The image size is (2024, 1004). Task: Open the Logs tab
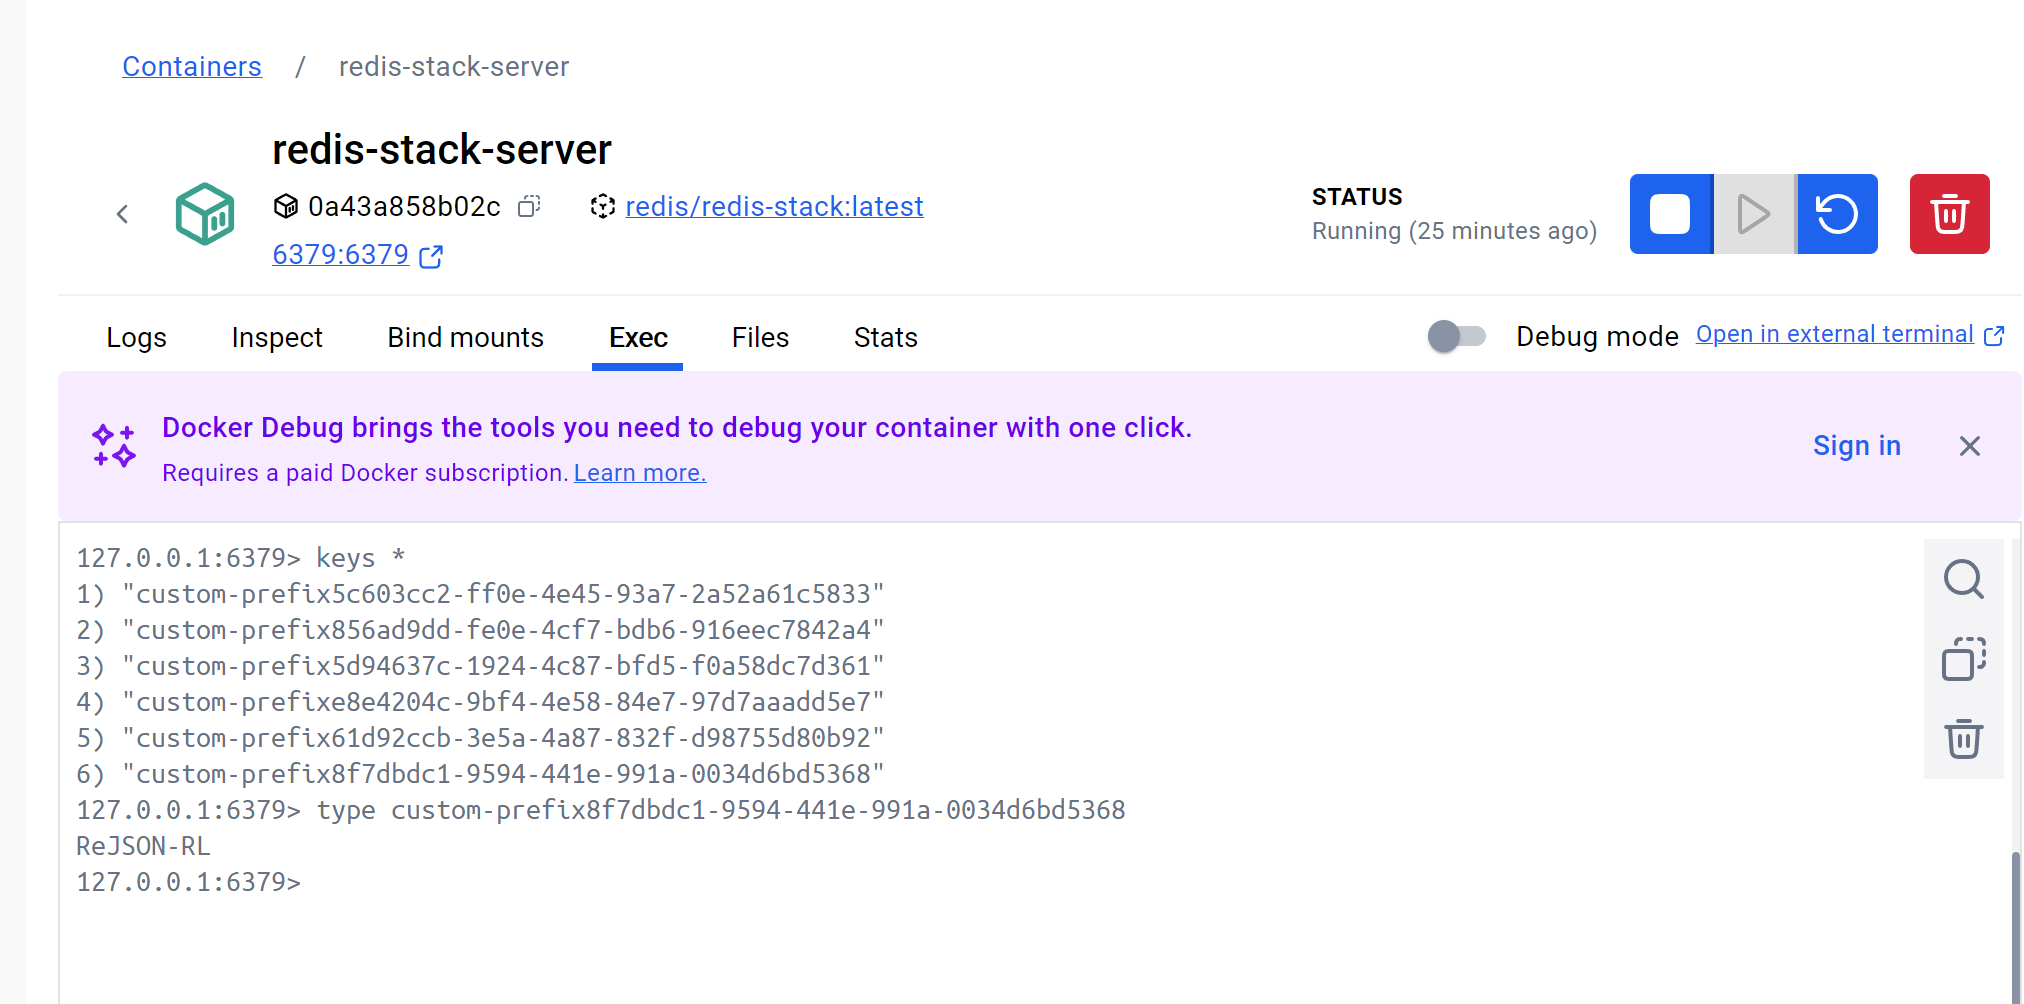click(137, 338)
